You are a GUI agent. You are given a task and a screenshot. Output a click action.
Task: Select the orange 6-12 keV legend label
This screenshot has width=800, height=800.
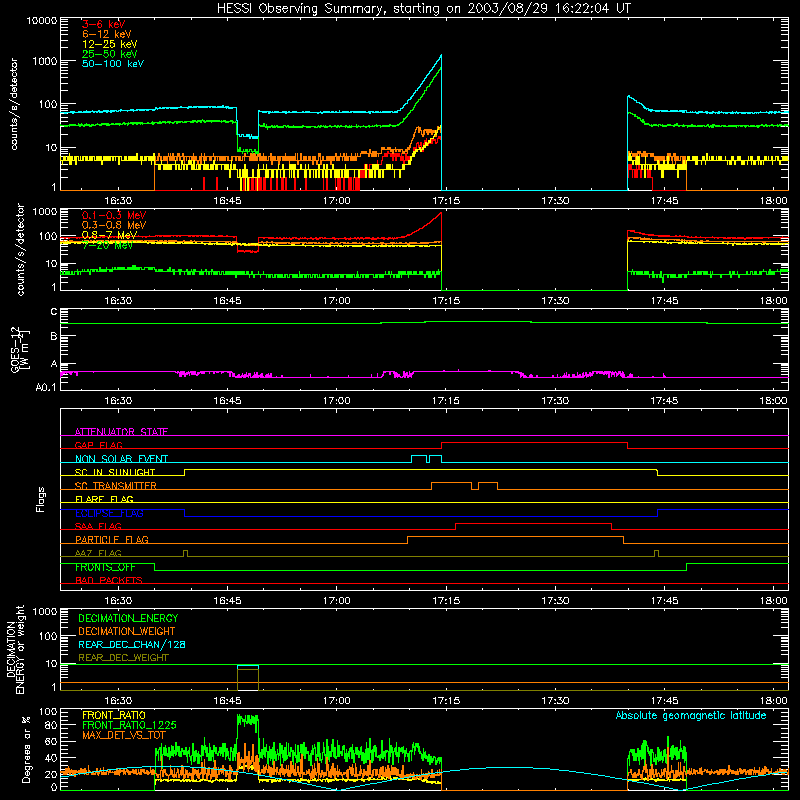pos(107,34)
